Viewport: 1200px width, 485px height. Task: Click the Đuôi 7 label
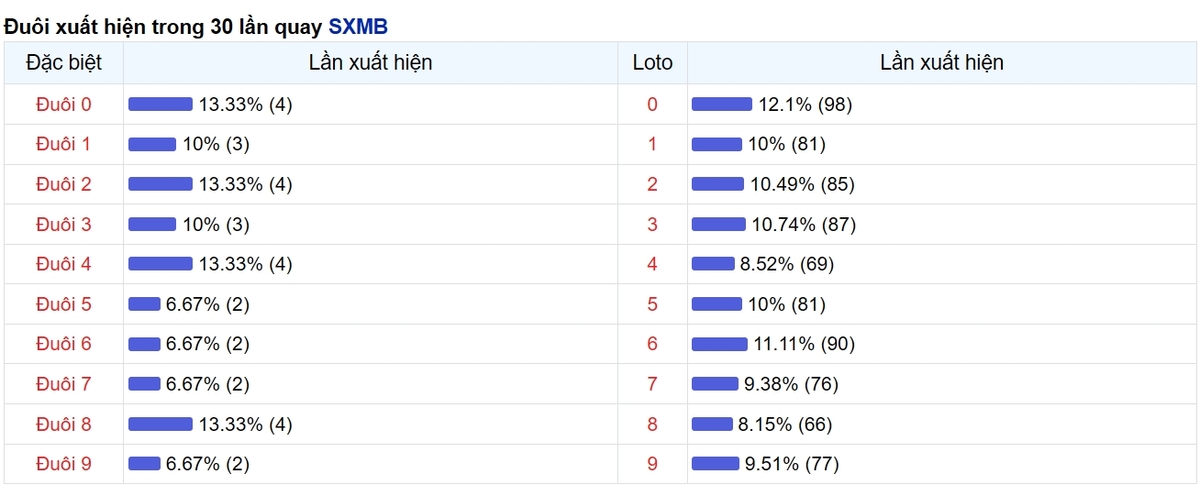(63, 384)
